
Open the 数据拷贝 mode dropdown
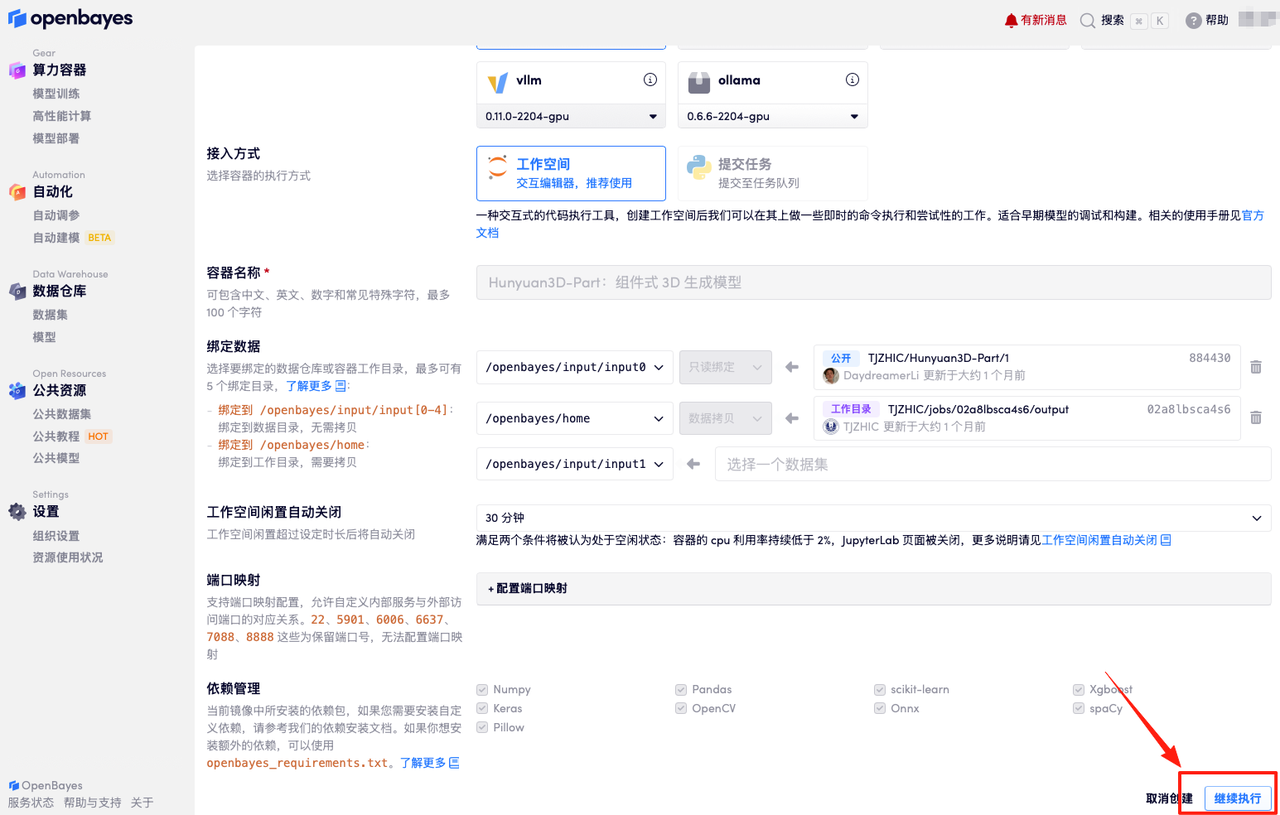coord(725,418)
